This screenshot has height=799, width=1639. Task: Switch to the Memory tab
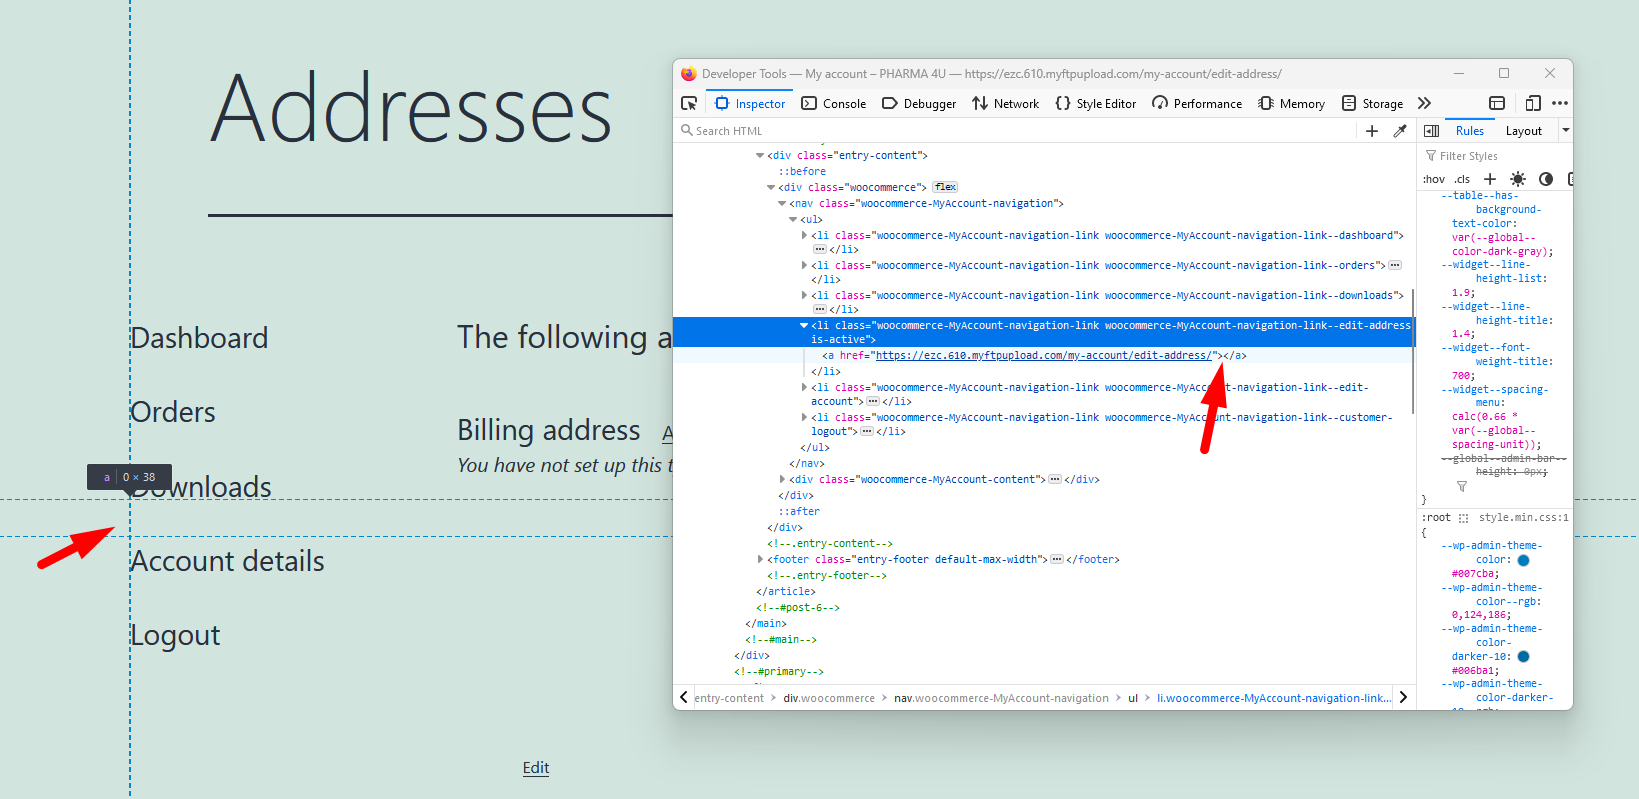pos(1292,103)
